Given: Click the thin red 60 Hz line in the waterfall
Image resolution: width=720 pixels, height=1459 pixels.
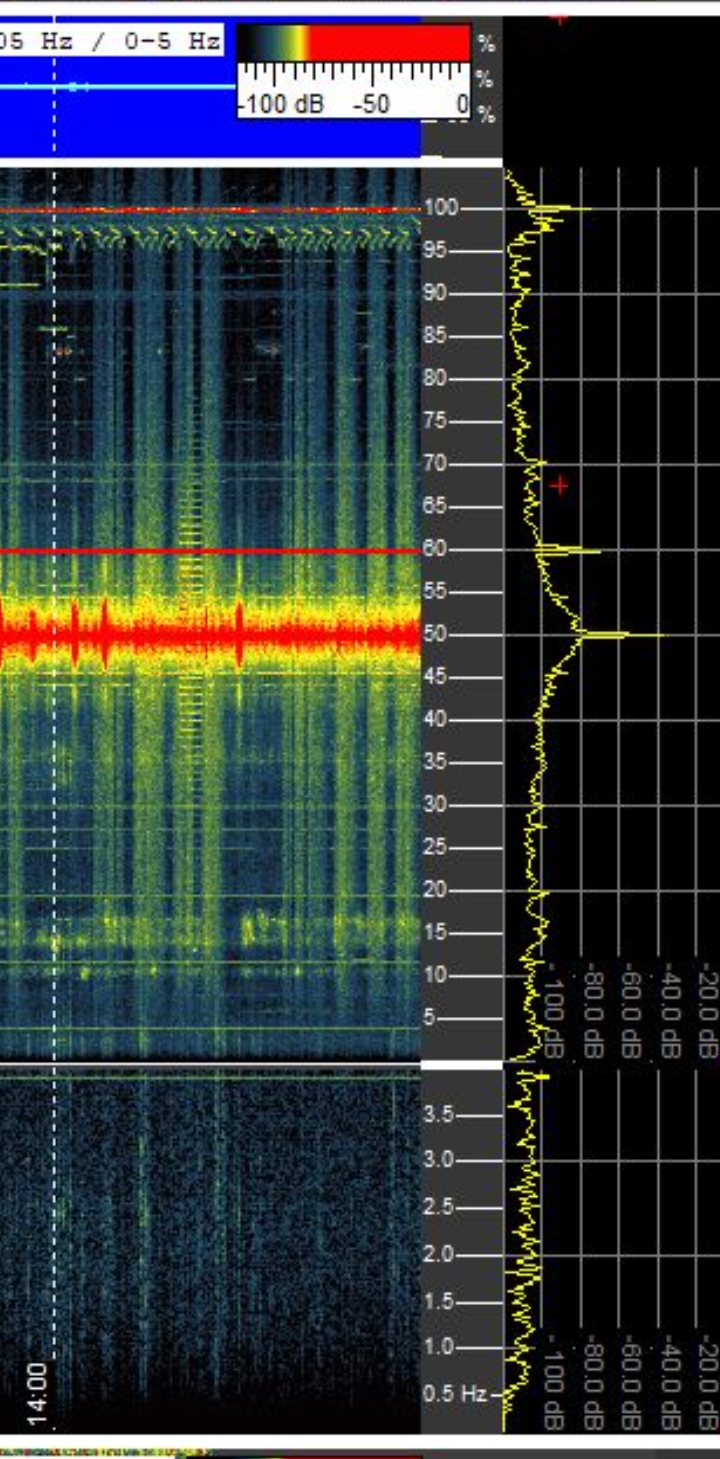Looking at the screenshot, I should [250, 551].
